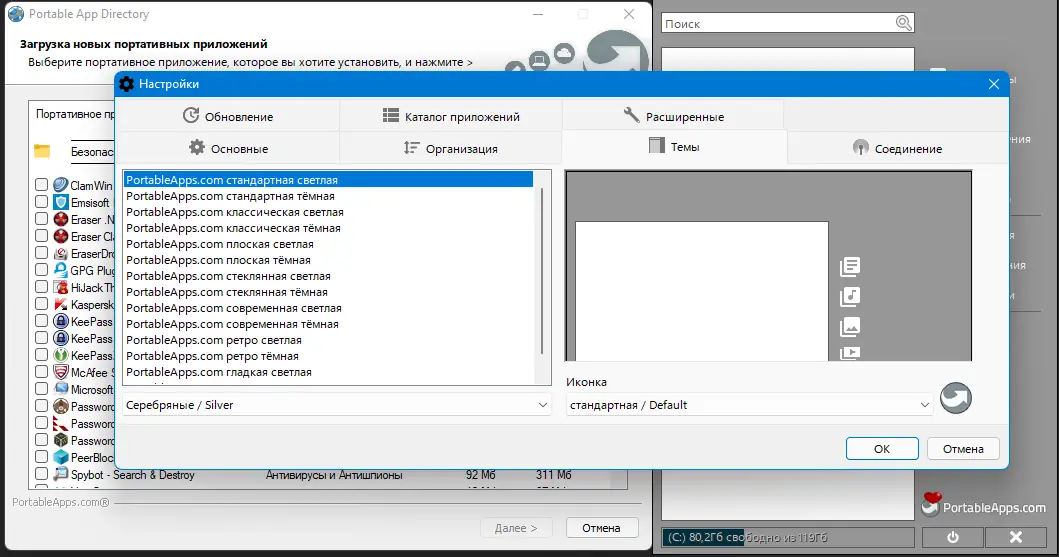This screenshot has height=557, width=1059.
Task: Open the Иконка стандартная / Default dropdown
Action: pyautogui.click(x=749, y=405)
